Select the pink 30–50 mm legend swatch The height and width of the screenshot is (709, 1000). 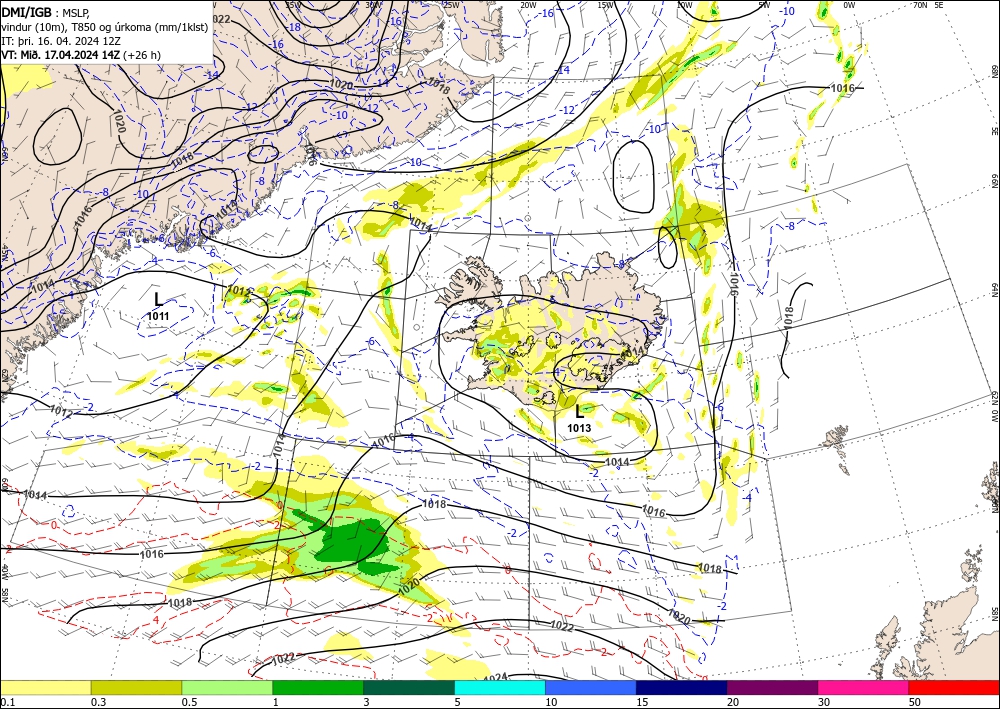coord(864,687)
